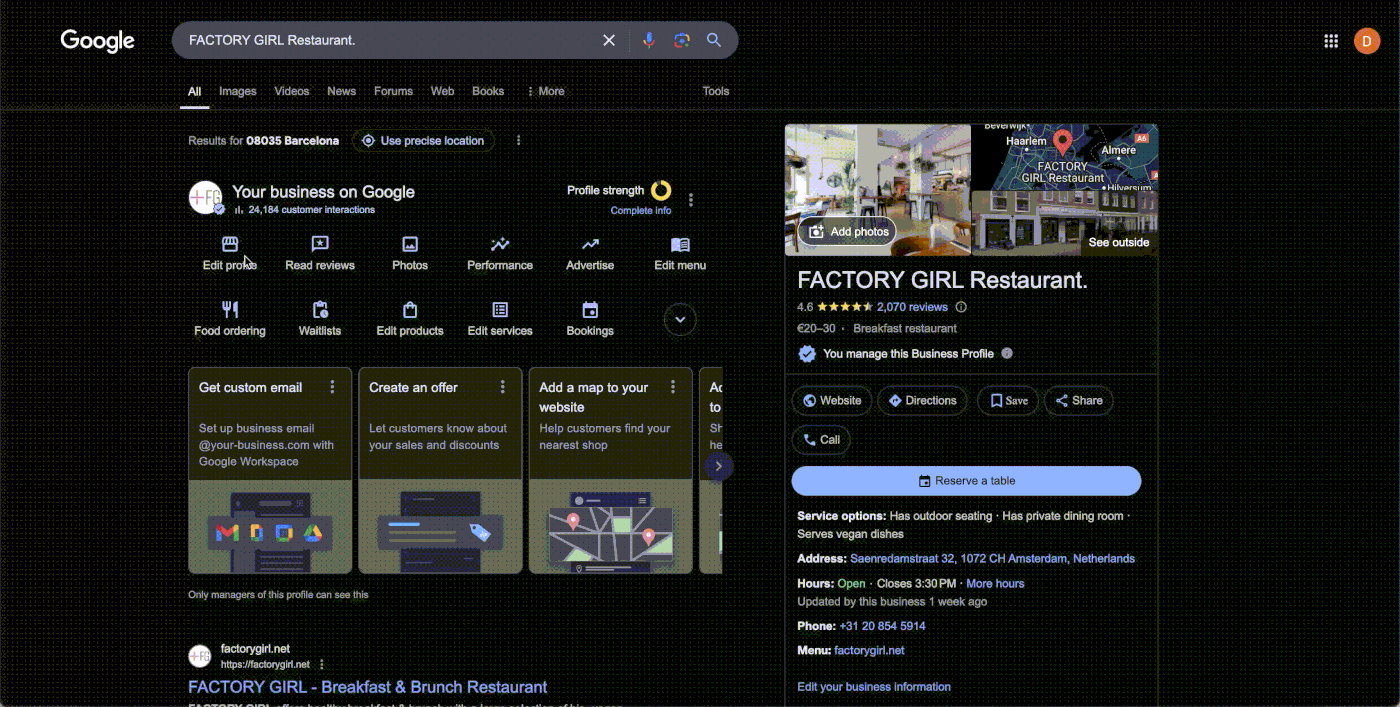View business Performance icon
Screen dimensions: 1400x707
499,243
